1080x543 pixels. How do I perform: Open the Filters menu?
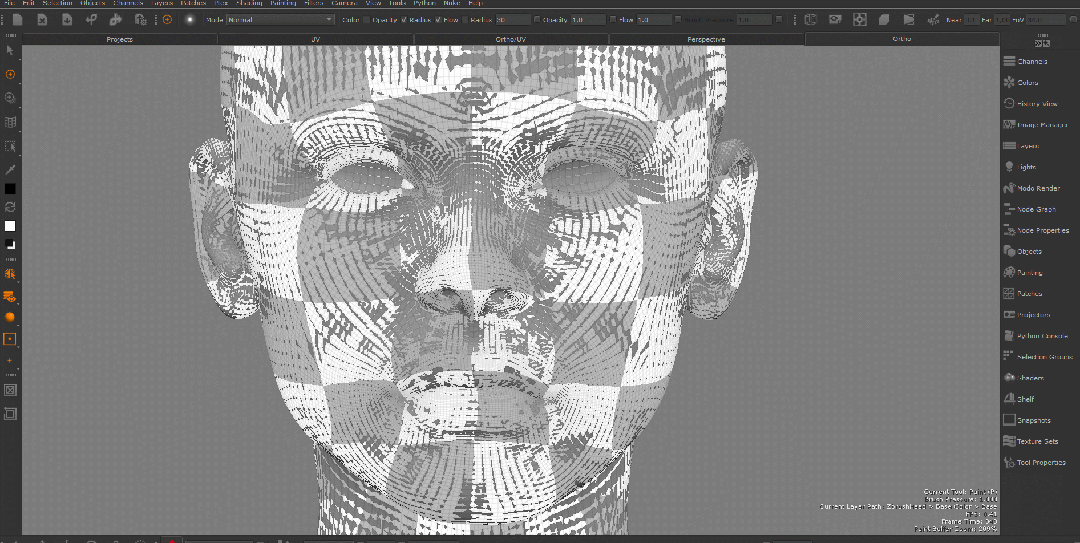pos(313,3)
